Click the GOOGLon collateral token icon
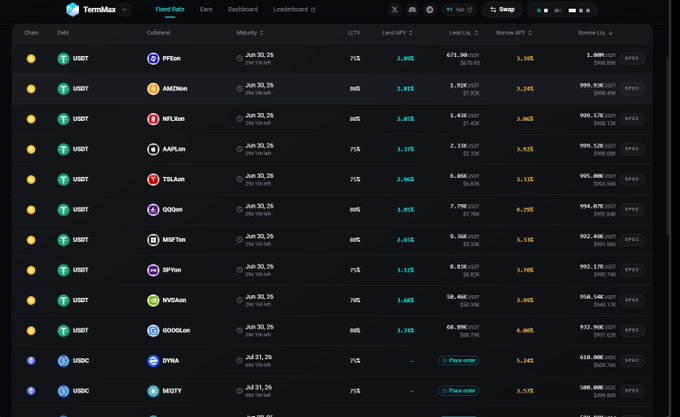680x417 pixels. pyautogui.click(x=153, y=331)
